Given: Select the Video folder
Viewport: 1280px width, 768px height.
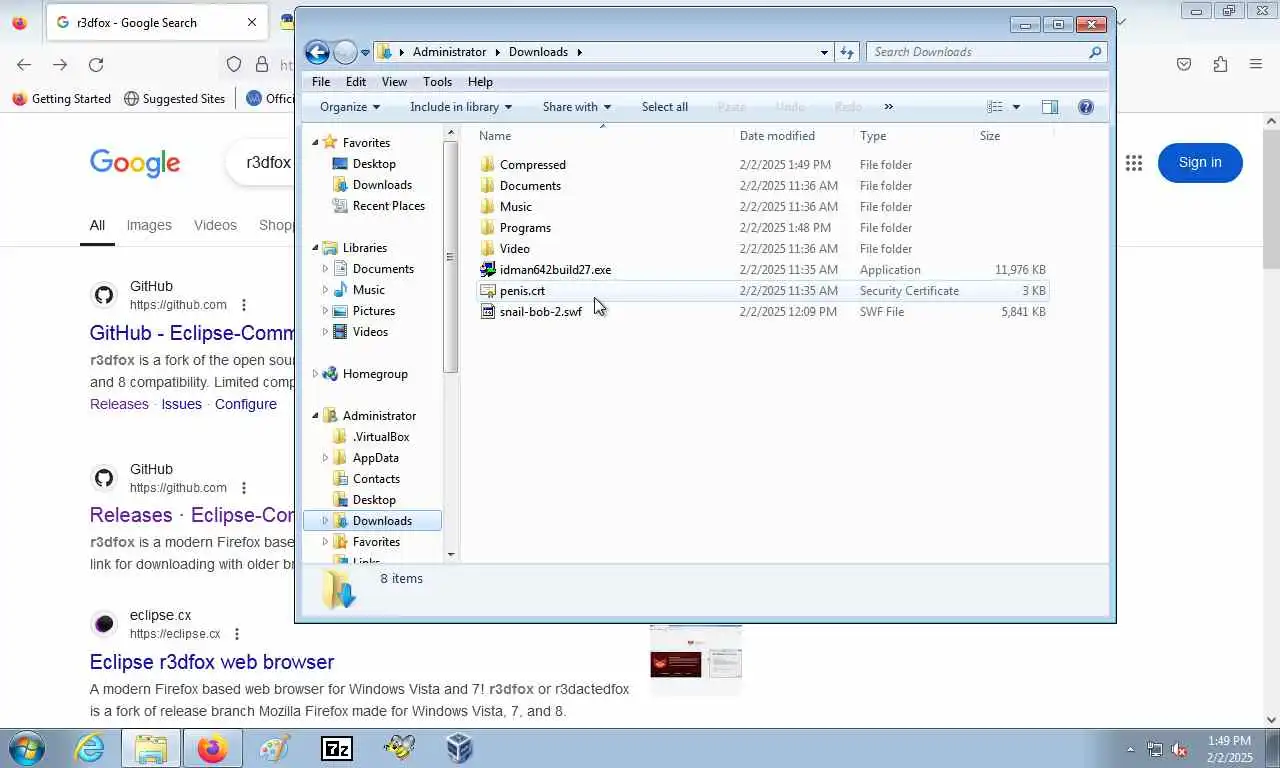Looking at the screenshot, I should click(514, 249).
